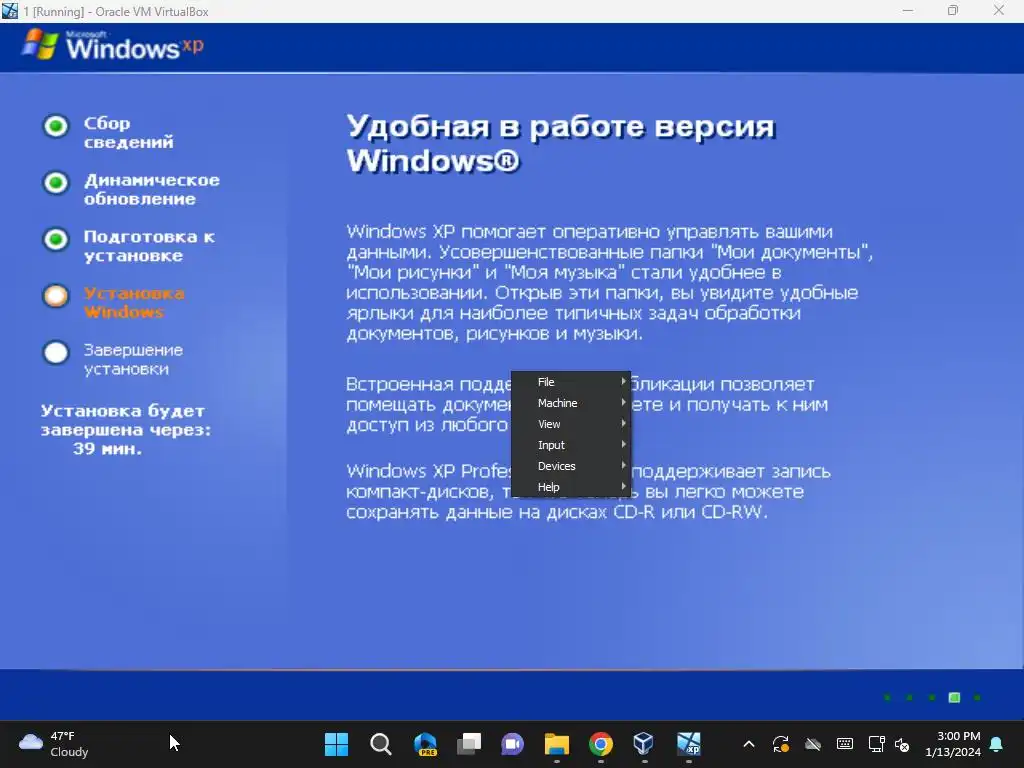
Task: Open the View context menu entry
Action: click(571, 424)
